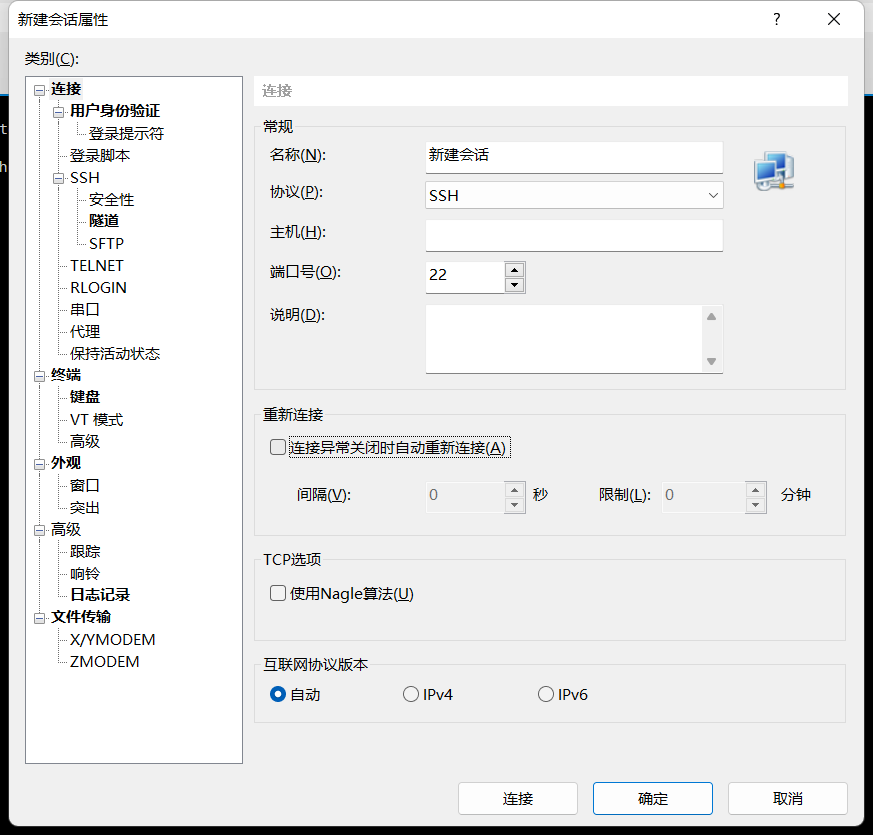
Task: Select 隧道 tree item
Action: coord(104,221)
